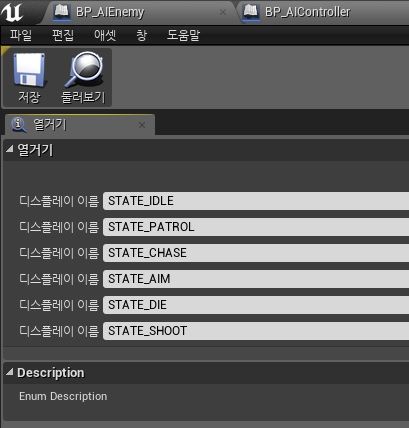Open the 도움말 menu
The height and width of the screenshot is (428, 409).
(183, 35)
